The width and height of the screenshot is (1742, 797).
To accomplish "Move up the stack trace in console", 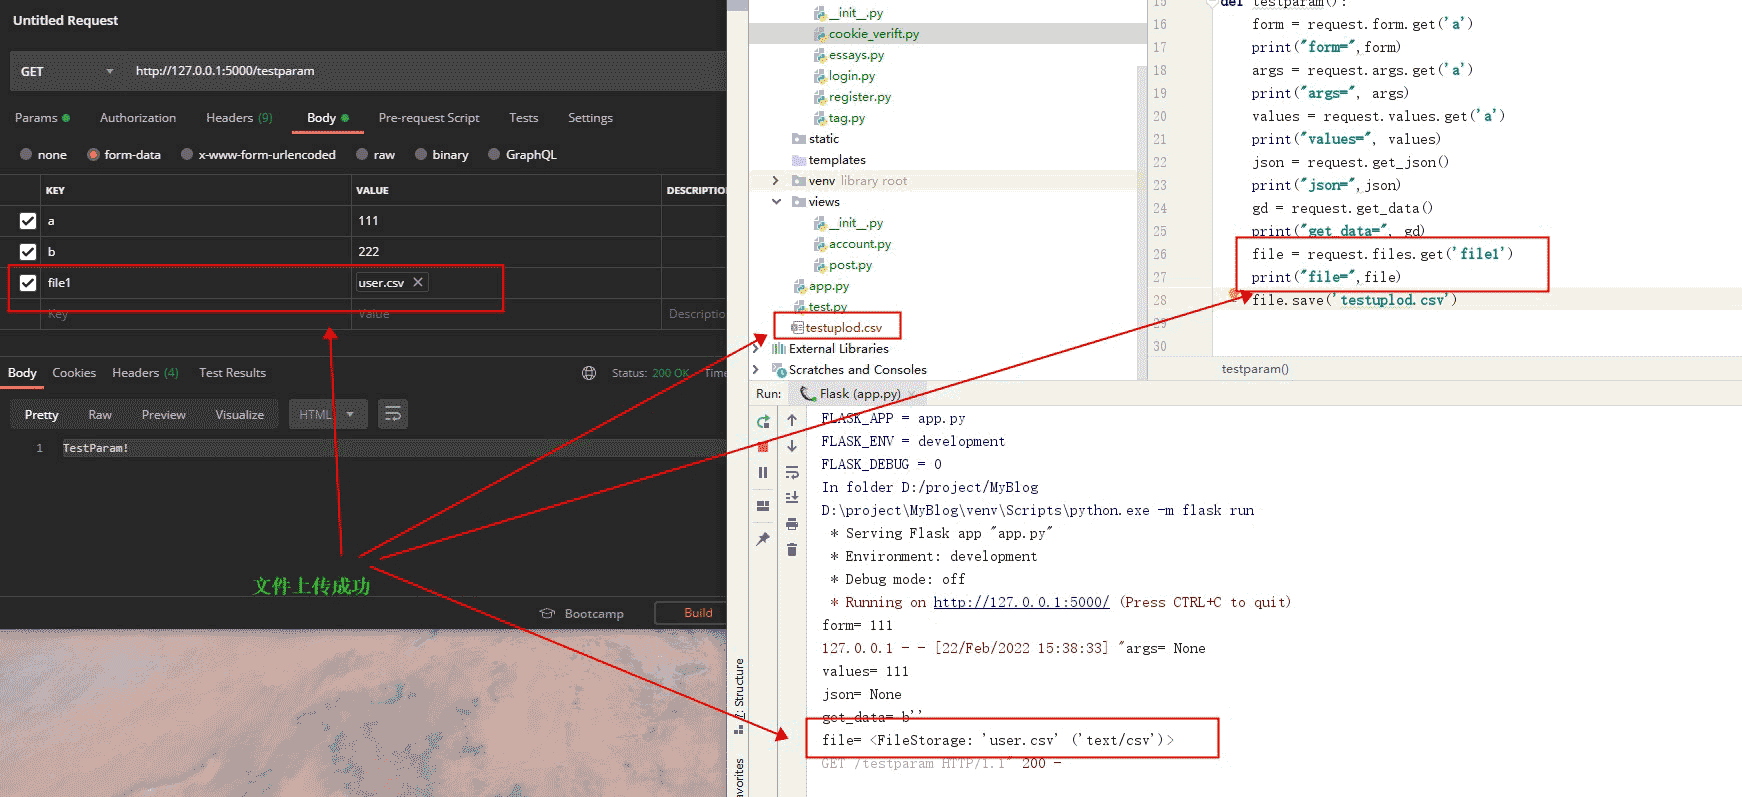I will point(792,420).
